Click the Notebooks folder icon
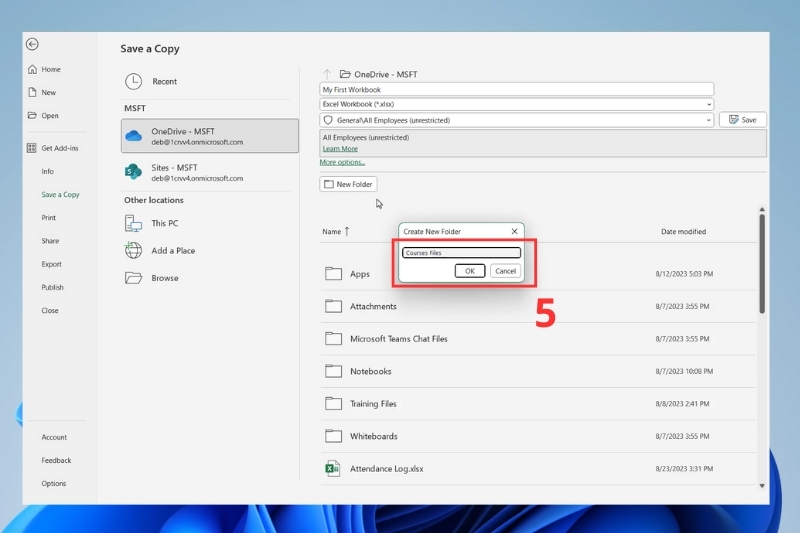800x533 pixels. (x=333, y=371)
